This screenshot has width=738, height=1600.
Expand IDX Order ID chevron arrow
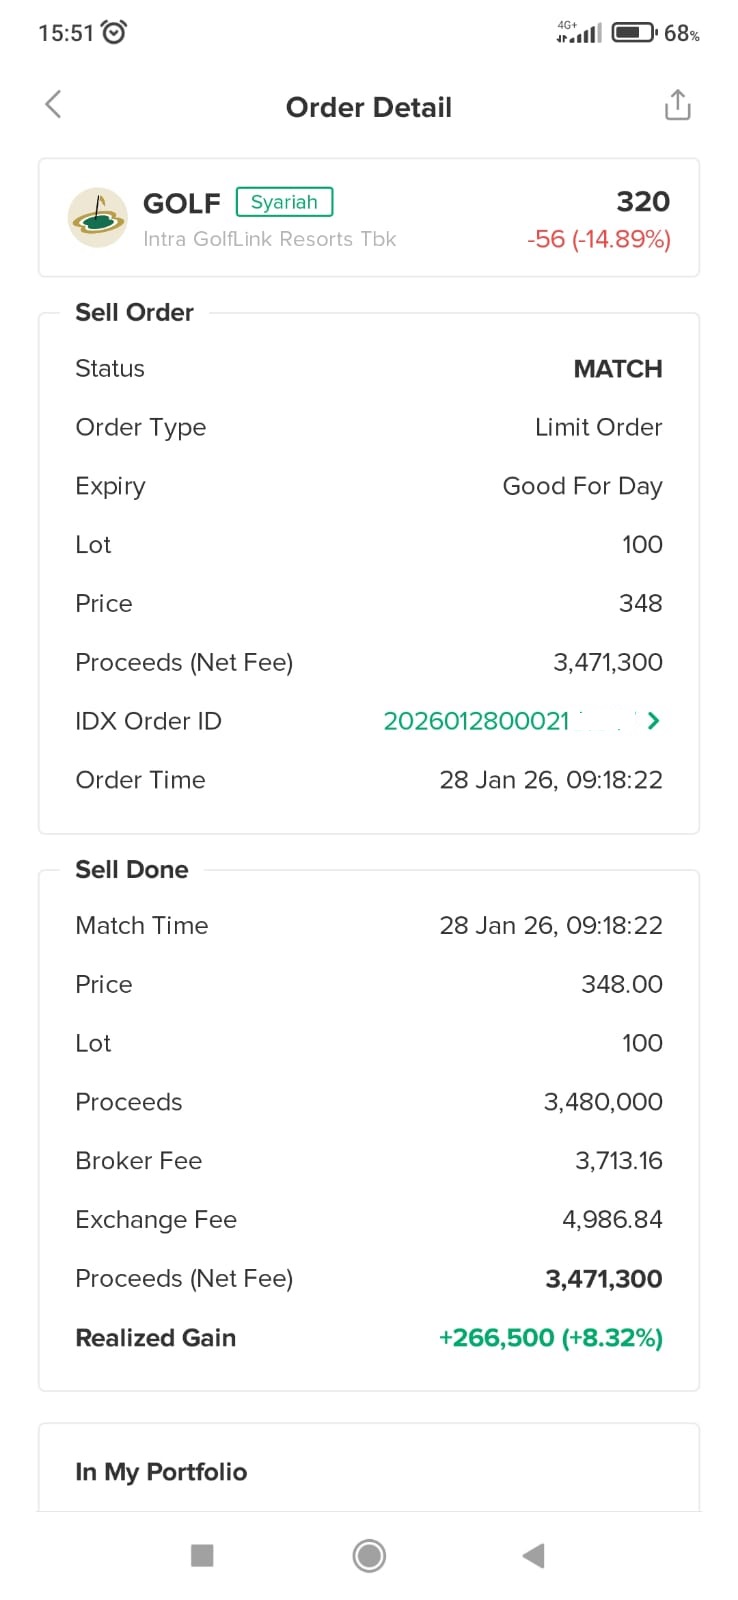[x=653, y=721]
